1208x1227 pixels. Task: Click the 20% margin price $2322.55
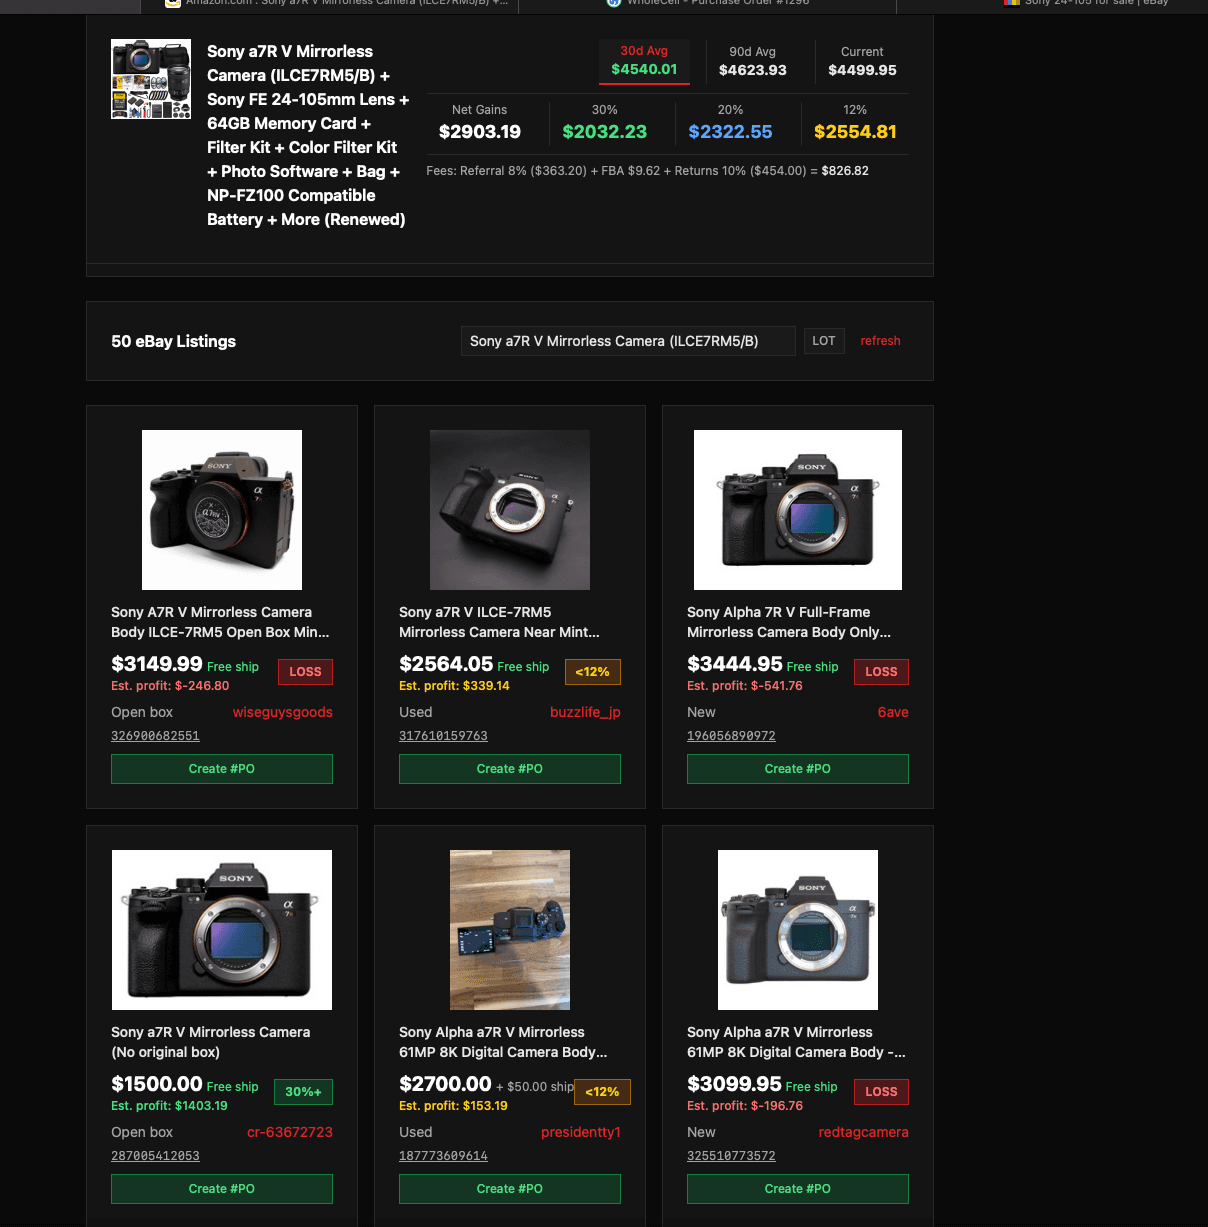click(x=731, y=132)
